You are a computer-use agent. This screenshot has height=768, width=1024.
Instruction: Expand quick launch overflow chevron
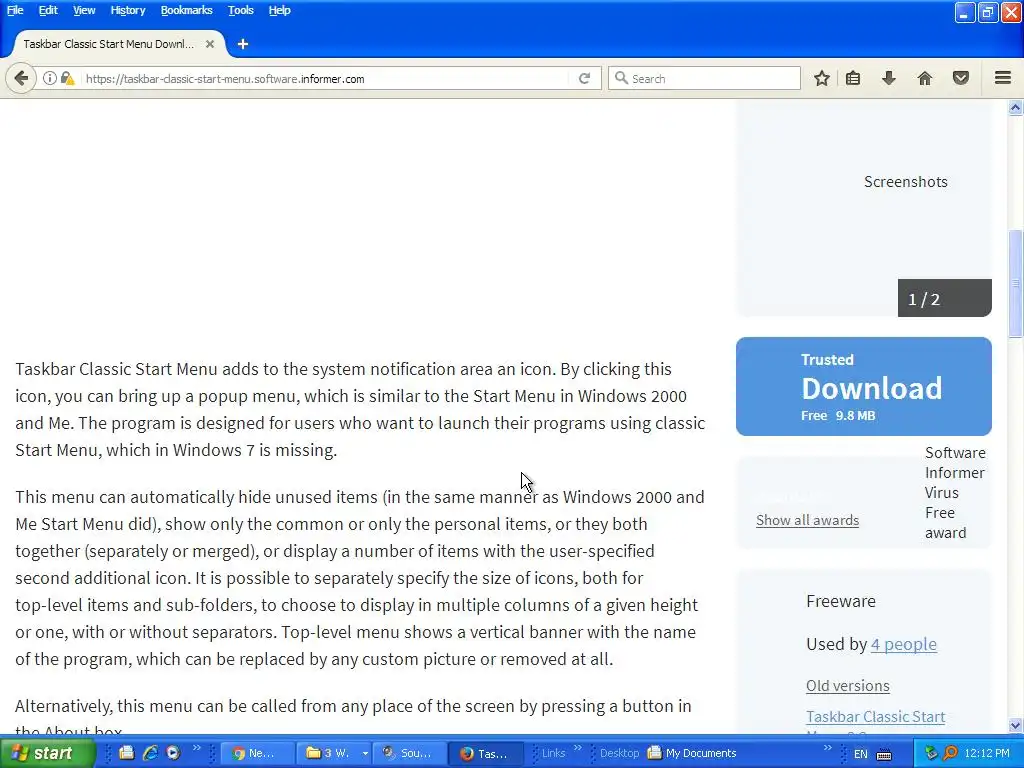pos(197,748)
